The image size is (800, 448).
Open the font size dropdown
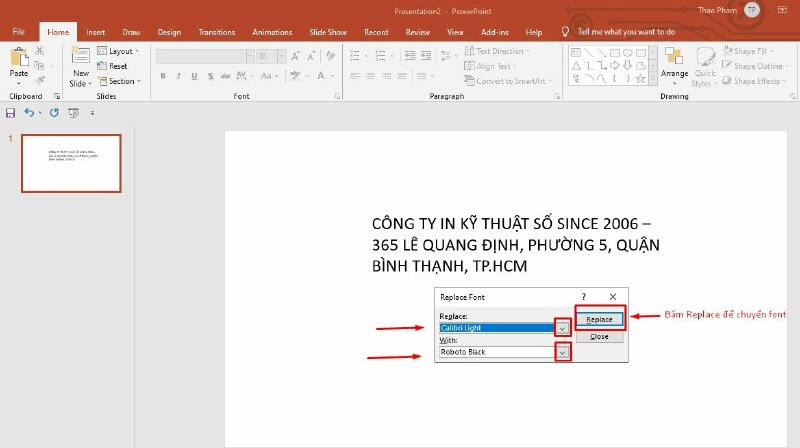point(281,56)
